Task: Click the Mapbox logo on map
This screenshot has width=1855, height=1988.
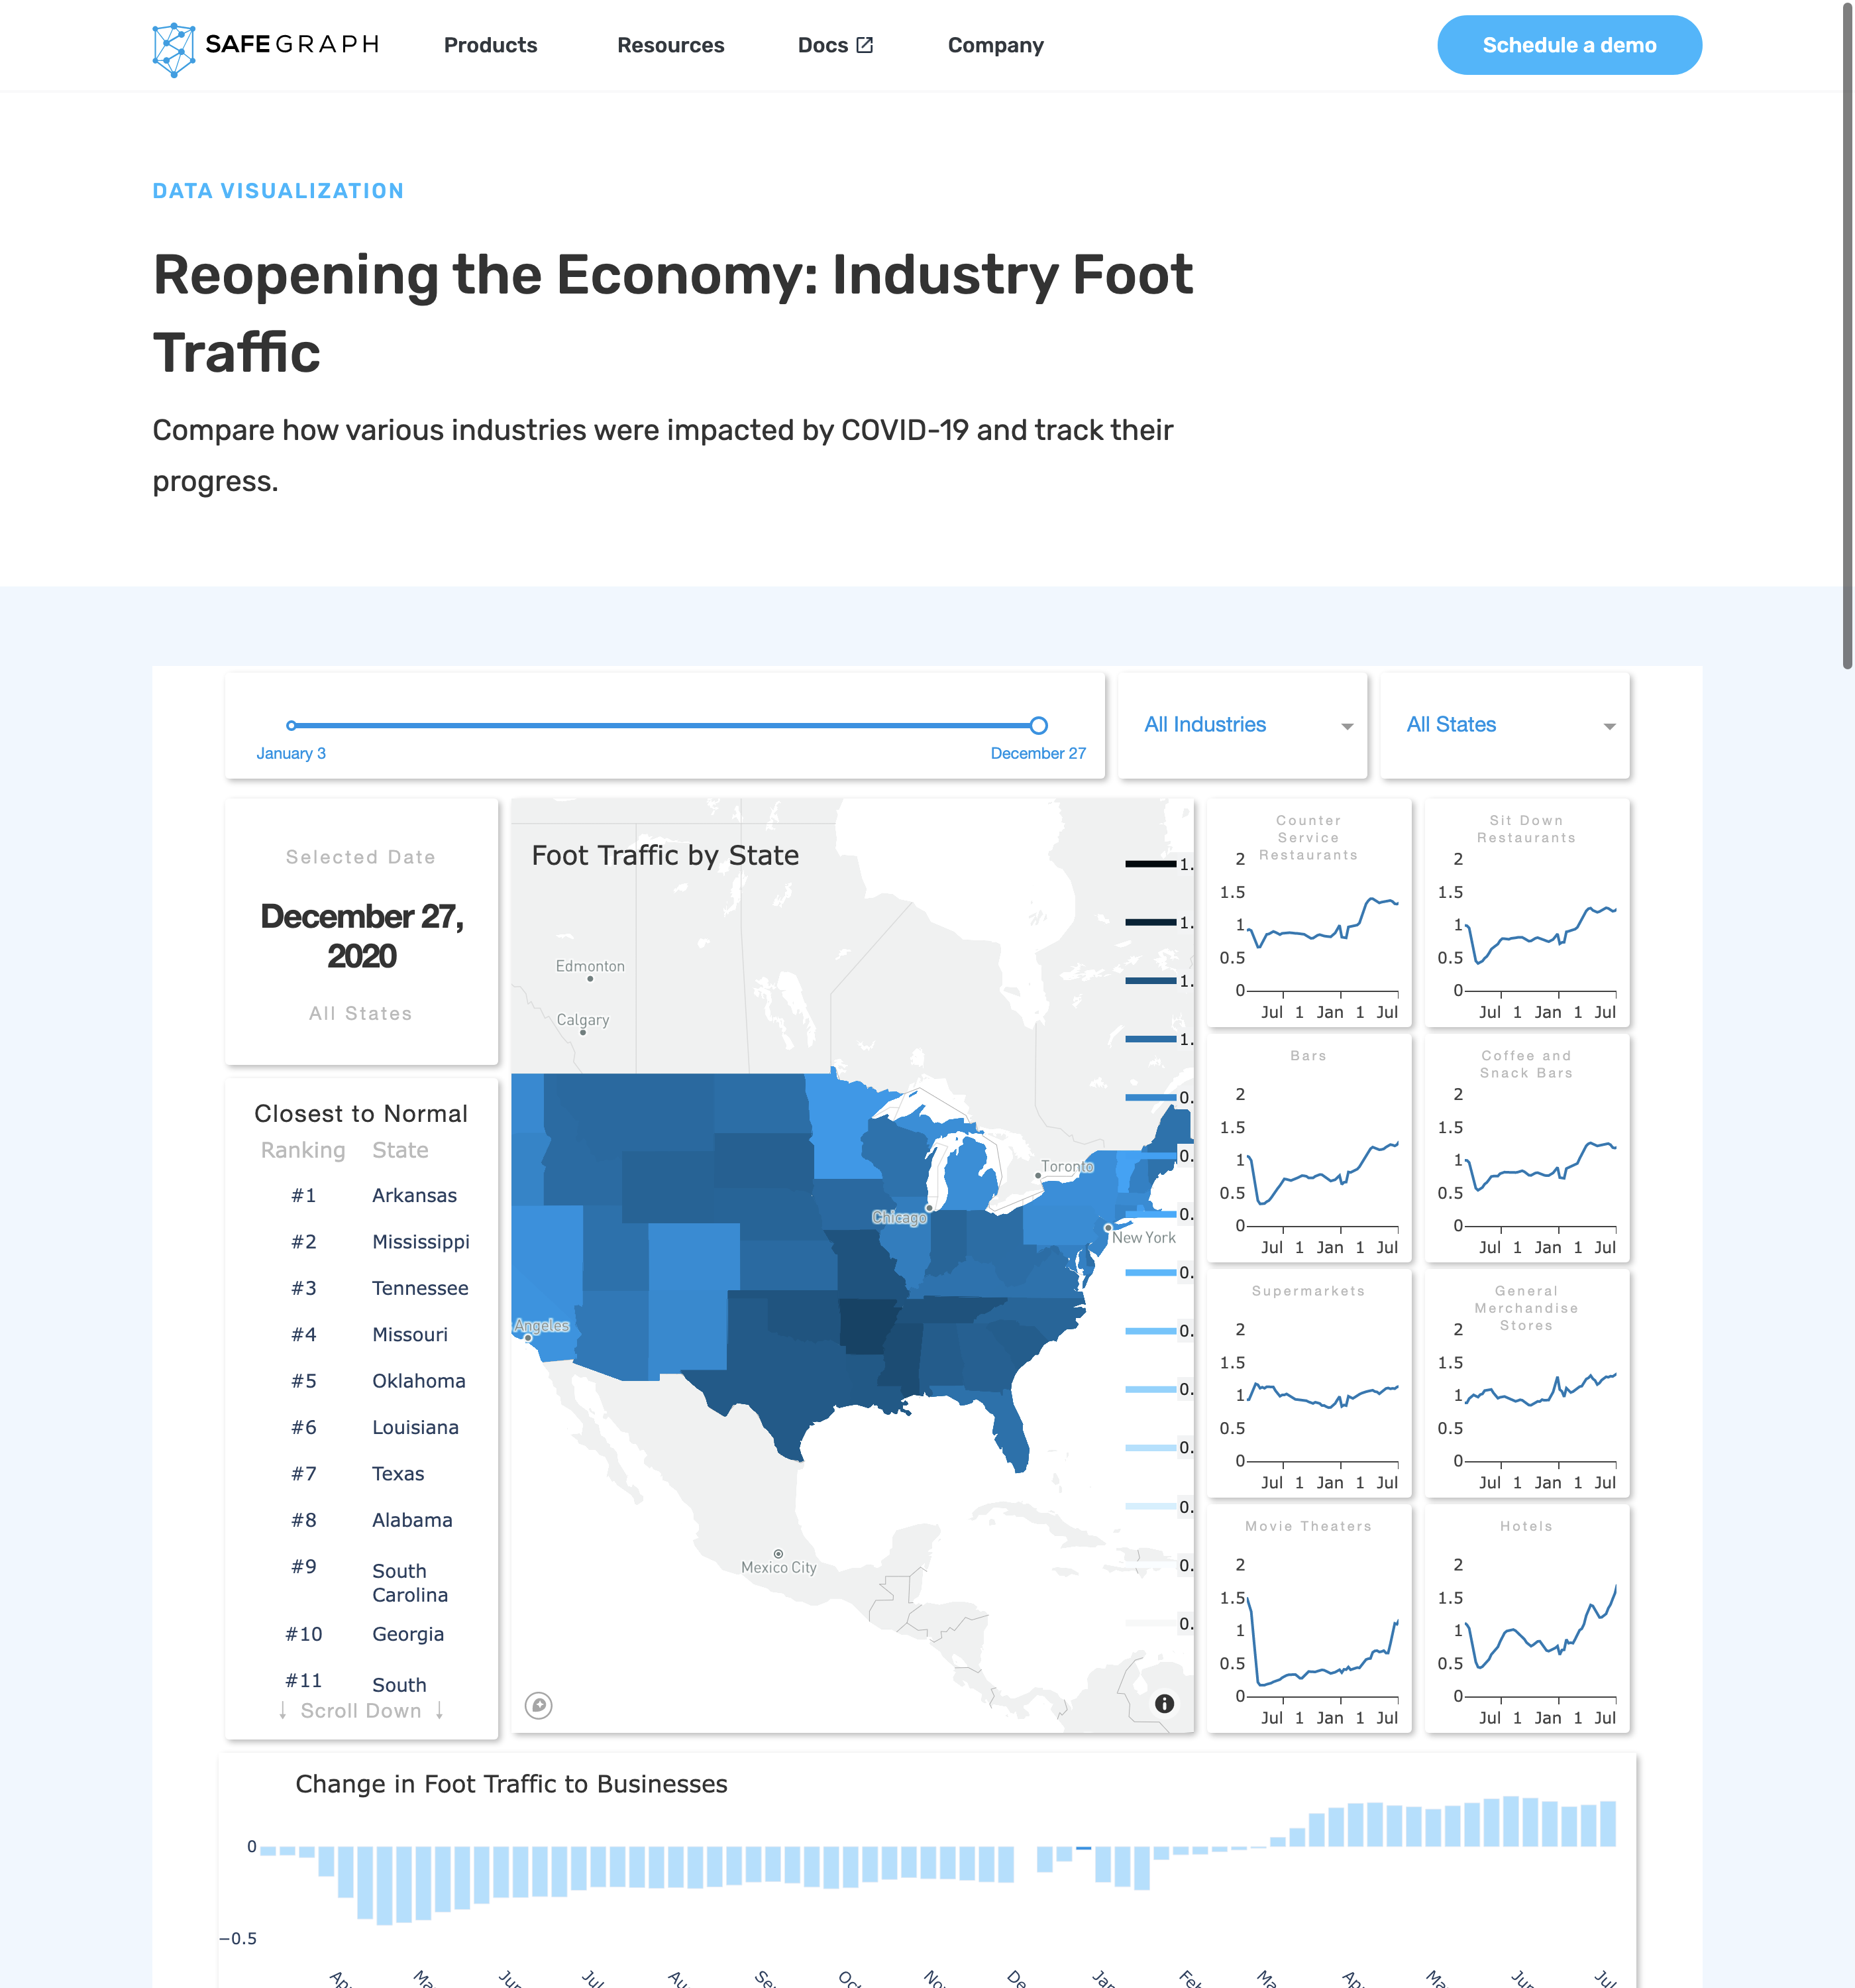Action: [539, 1705]
